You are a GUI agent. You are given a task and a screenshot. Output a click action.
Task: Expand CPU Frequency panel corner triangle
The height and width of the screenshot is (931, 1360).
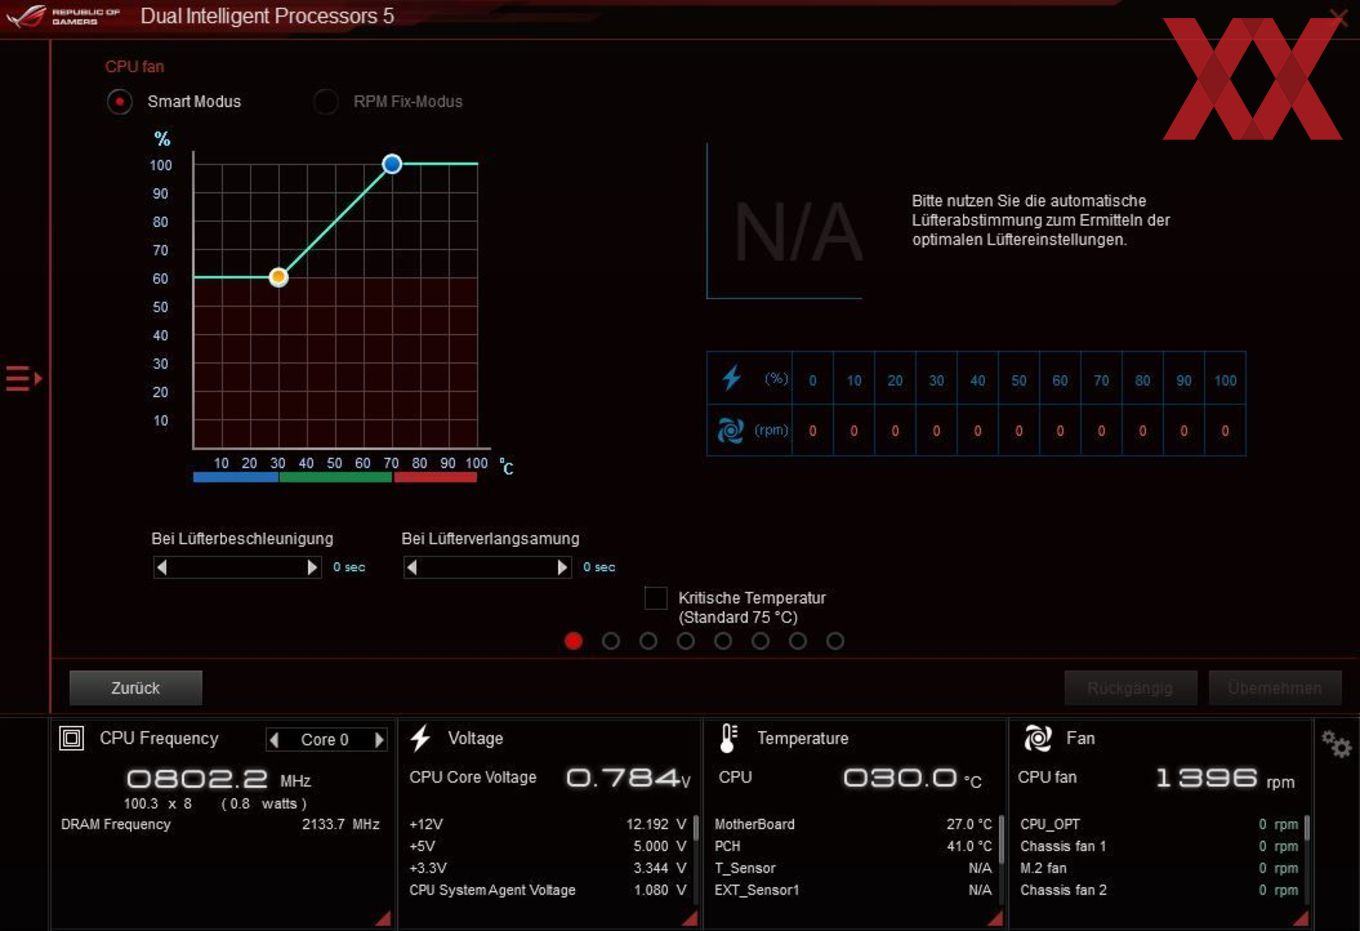384,918
